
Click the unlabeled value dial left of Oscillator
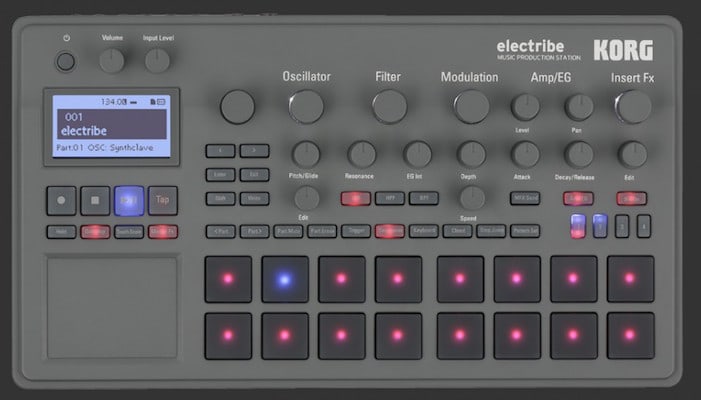click(237, 107)
